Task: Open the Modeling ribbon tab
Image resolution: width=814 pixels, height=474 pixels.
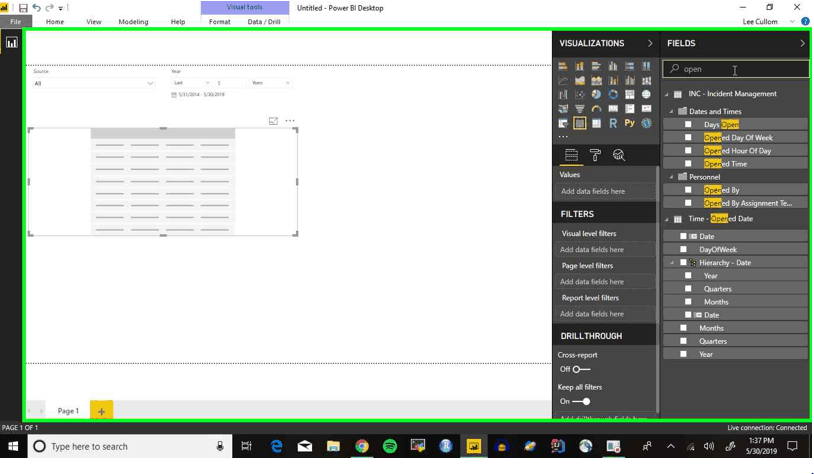Action: click(133, 22)
